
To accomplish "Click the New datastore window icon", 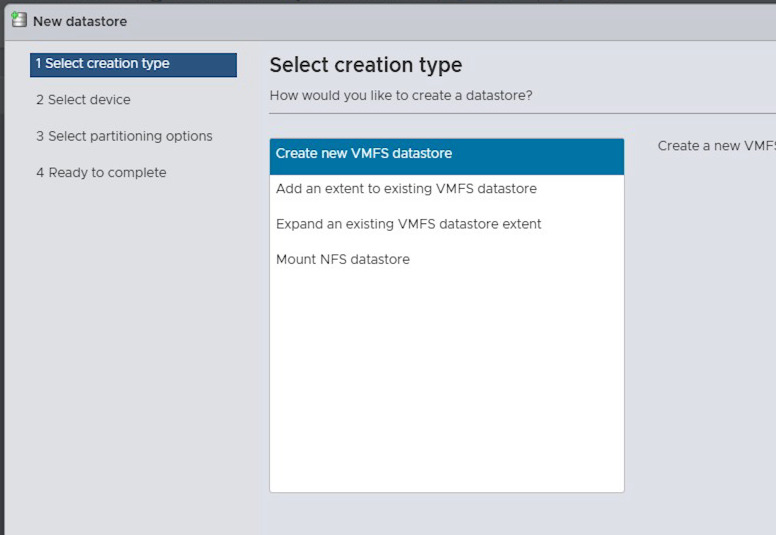I will point(19,20).
